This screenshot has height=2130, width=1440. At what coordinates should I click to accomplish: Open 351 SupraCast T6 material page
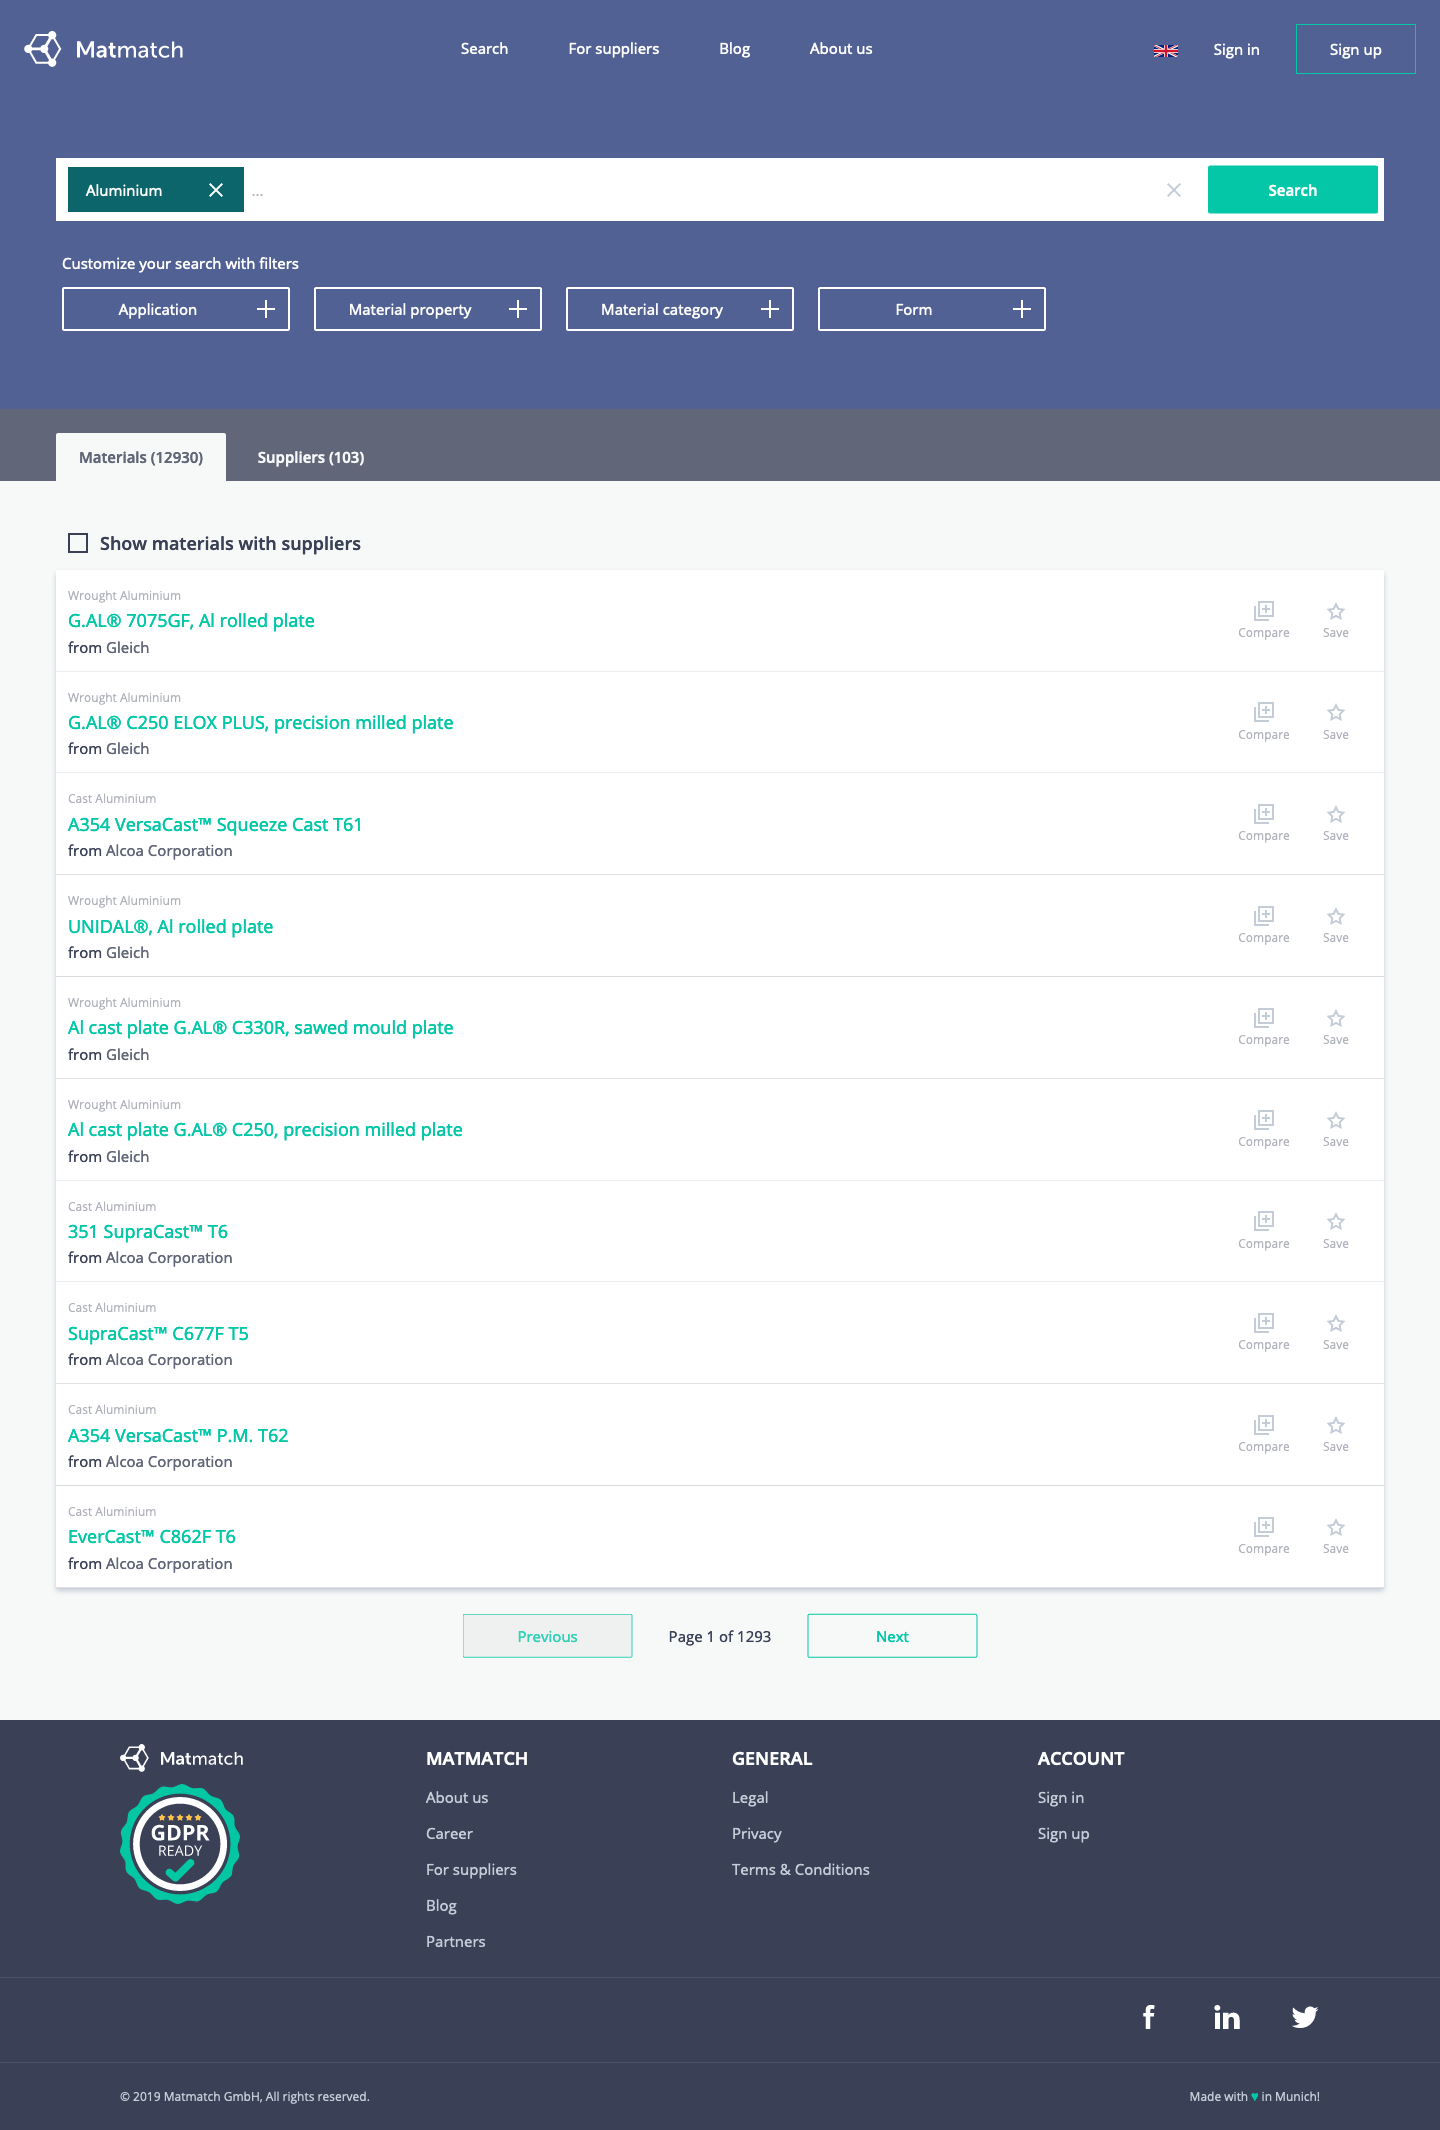click(148, 1232)
